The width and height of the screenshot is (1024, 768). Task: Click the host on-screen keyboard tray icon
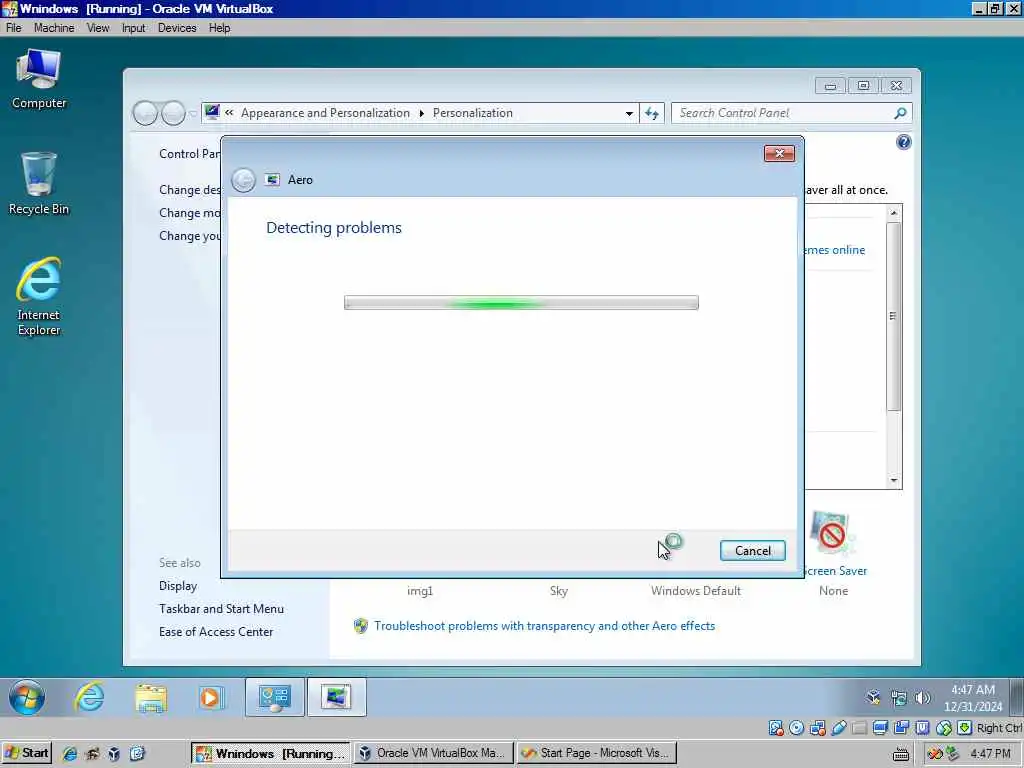point(901,754)
